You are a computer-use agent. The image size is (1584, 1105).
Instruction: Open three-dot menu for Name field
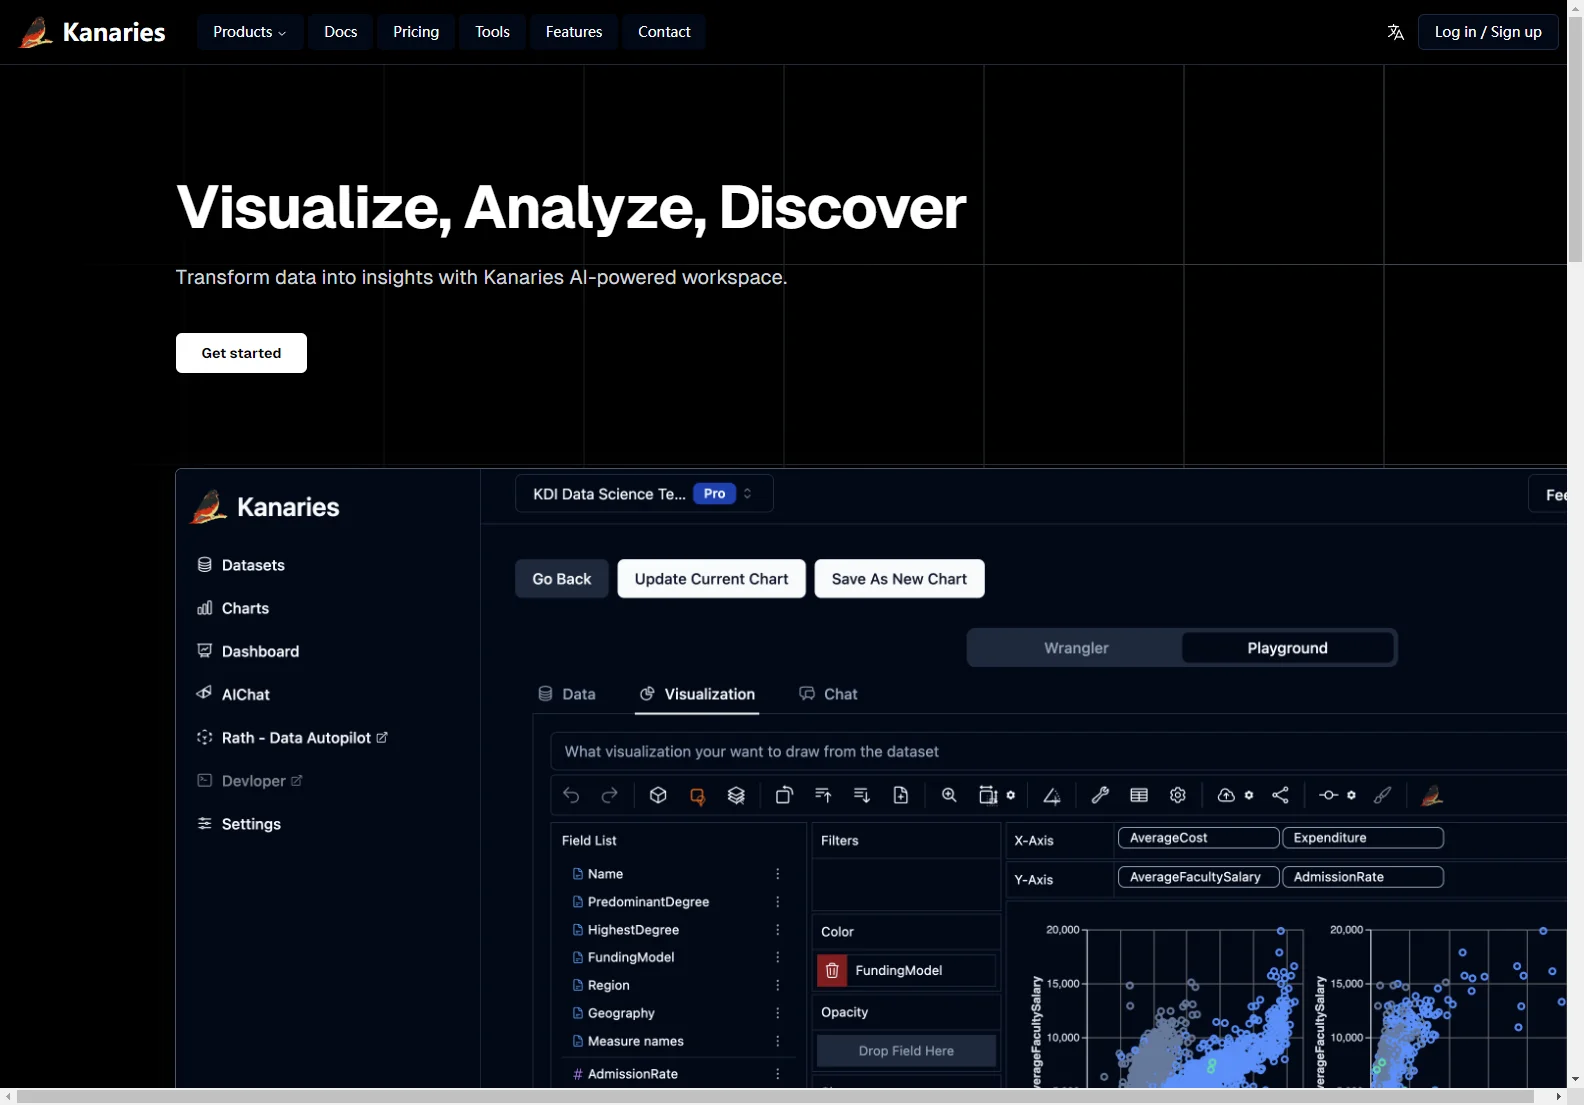[x=778, y=874]
